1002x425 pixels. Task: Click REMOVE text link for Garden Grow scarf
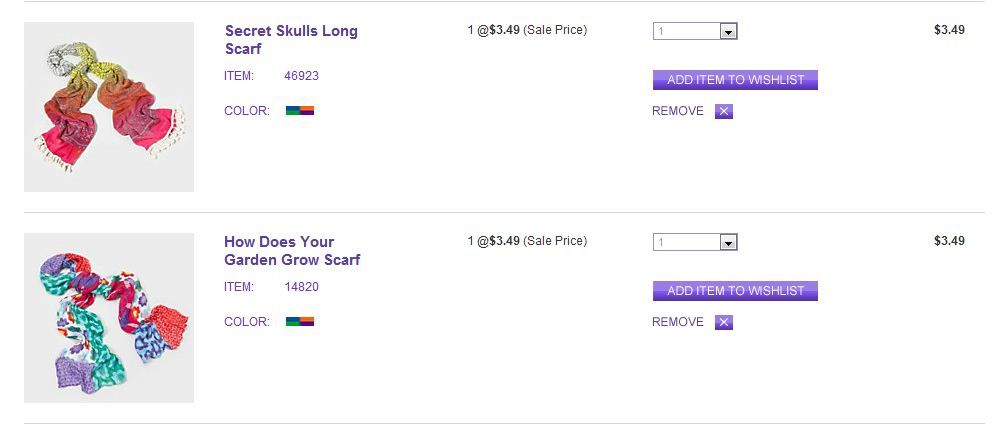point(677,322)
